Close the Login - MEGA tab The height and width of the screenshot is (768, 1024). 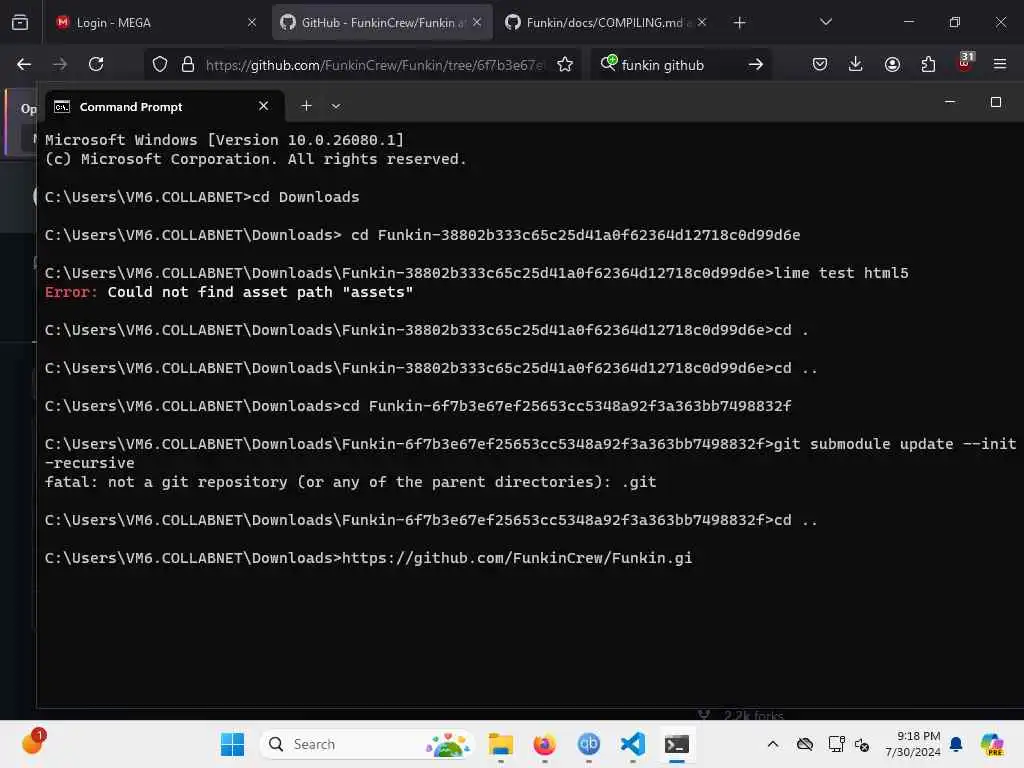(x=252, y=23)
